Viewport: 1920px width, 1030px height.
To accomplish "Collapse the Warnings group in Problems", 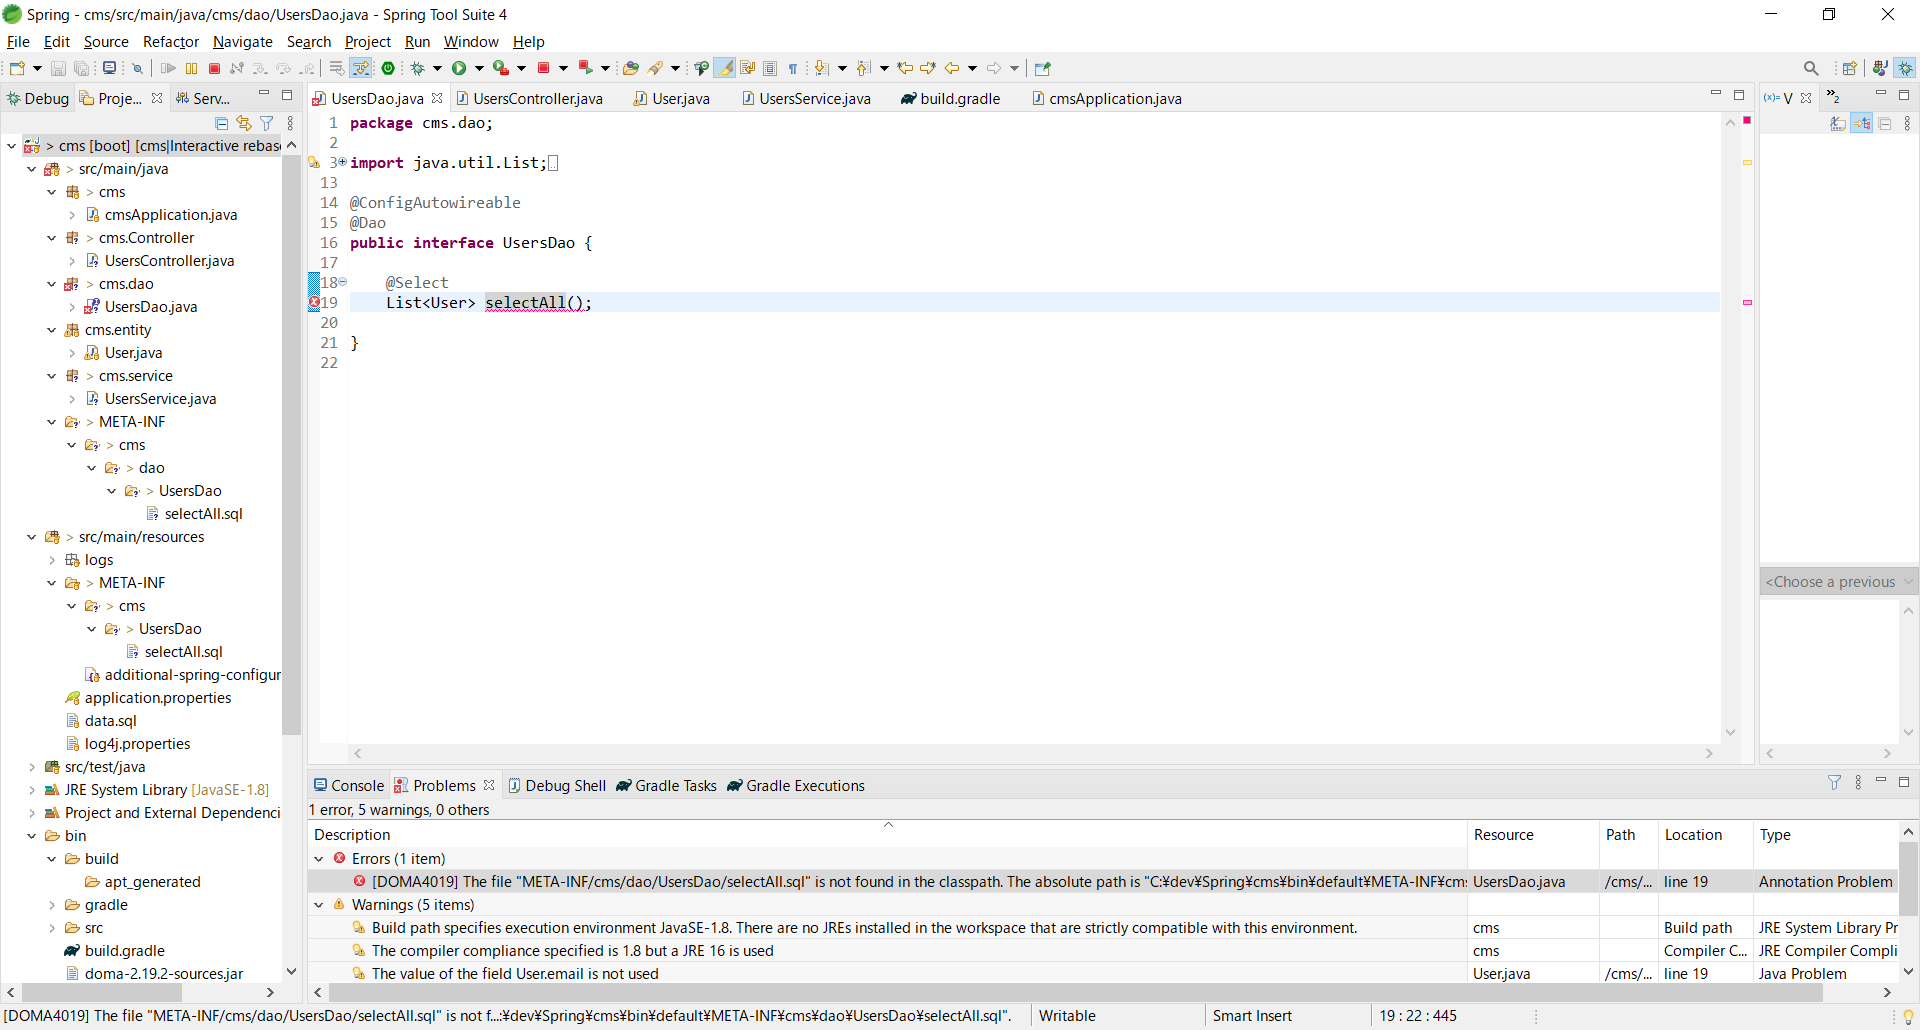I will pyautogui.click(x=319, y=905).
